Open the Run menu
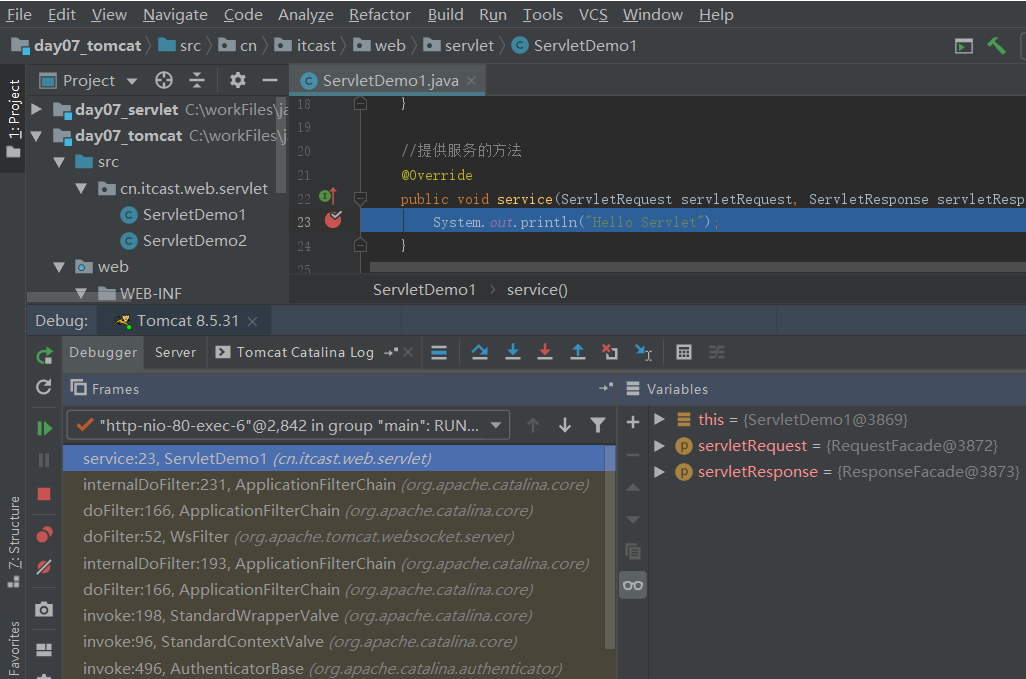This screenshot has height=679, width=1026. coord(493,14)
